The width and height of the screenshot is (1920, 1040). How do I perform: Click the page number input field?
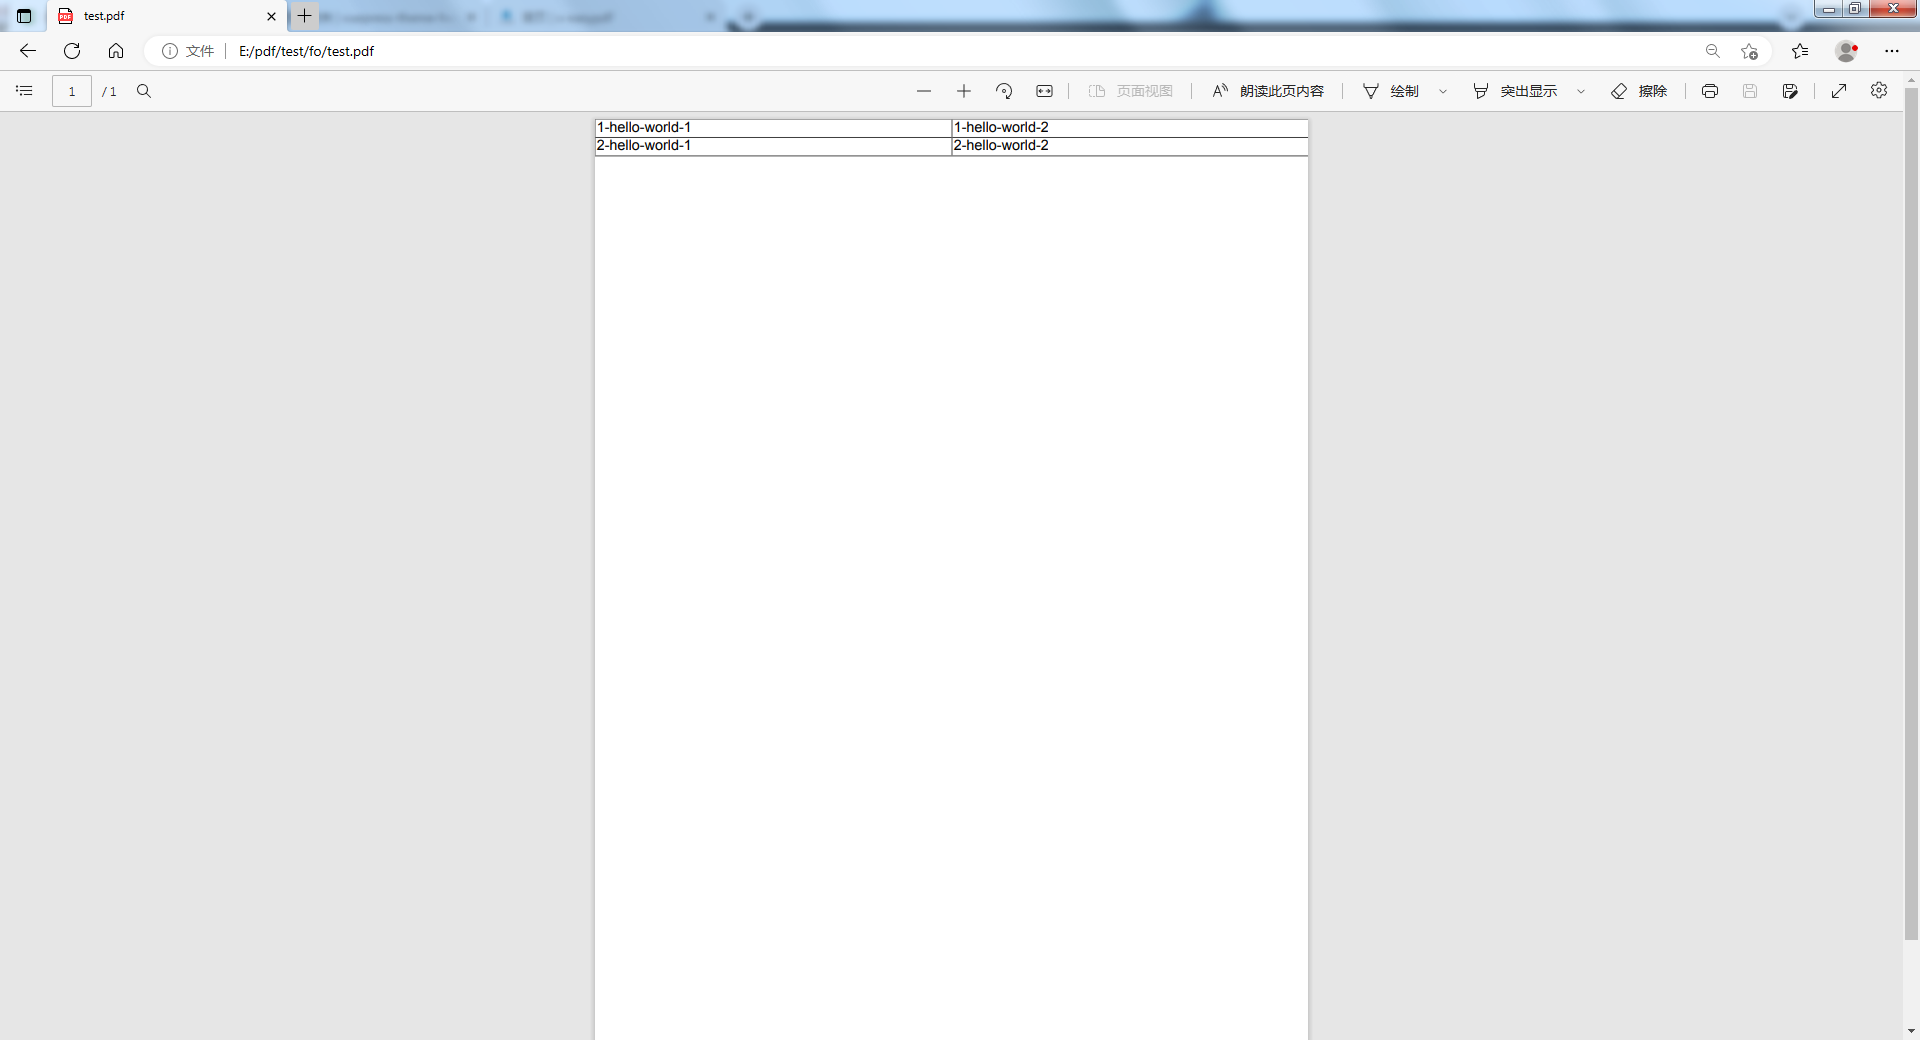pyautogui.click(x=72, y=91)
